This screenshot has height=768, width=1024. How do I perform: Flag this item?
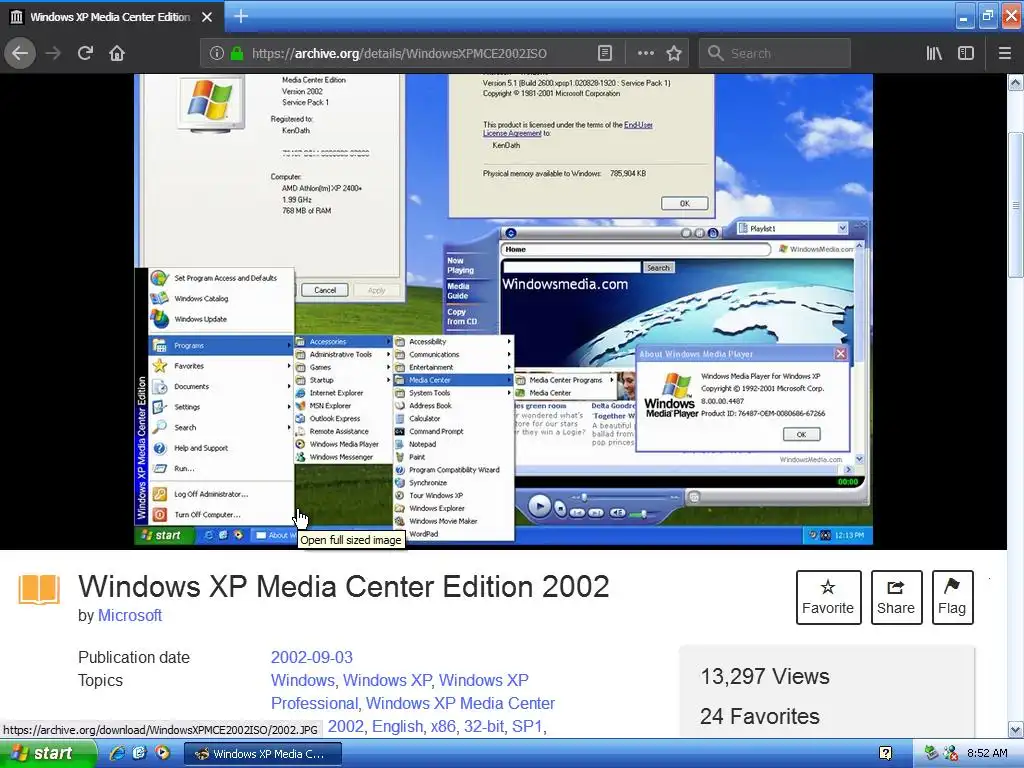point(952,597)
